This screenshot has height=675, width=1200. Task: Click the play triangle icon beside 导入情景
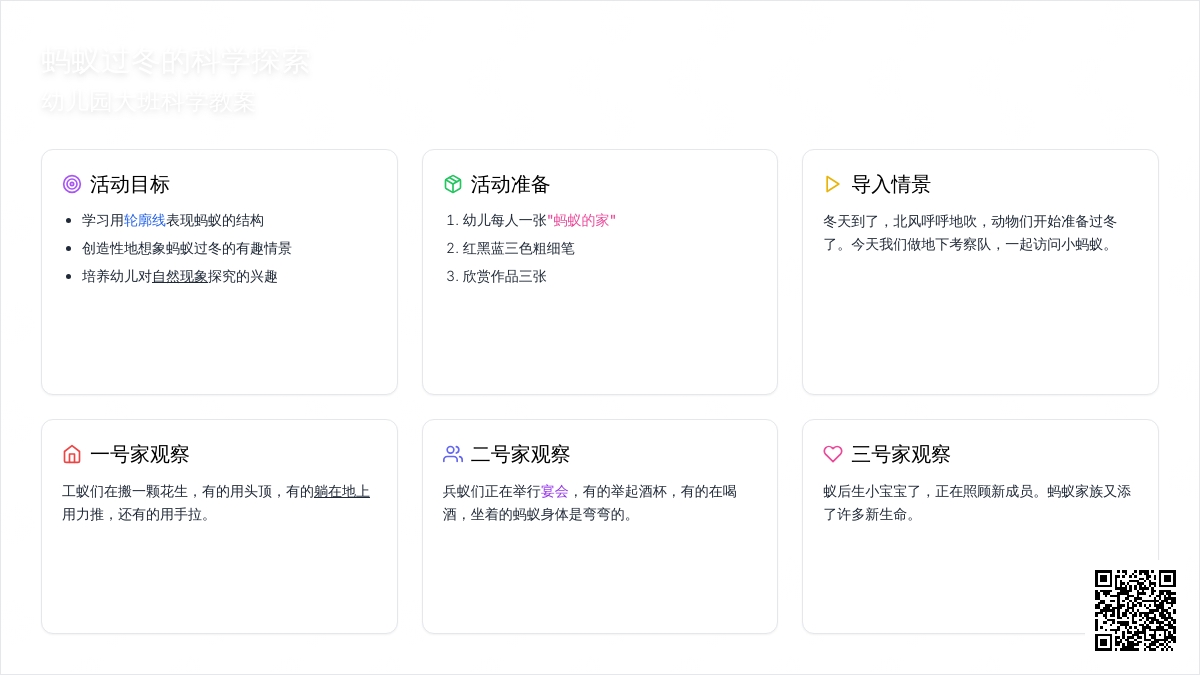[x=833, y=184]
